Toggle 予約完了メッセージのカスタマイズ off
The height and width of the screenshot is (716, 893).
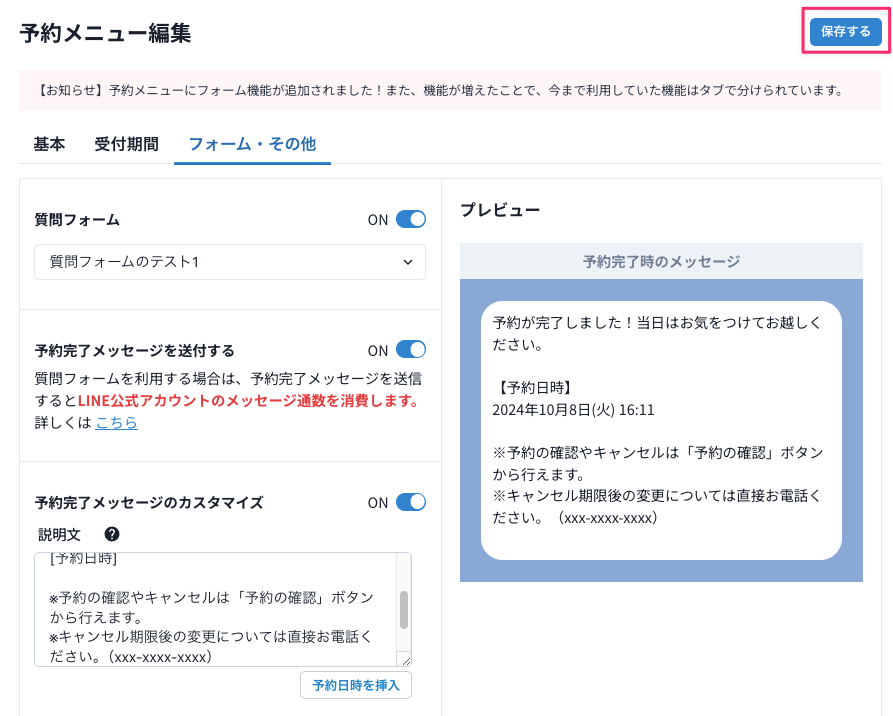coord(410,502)
